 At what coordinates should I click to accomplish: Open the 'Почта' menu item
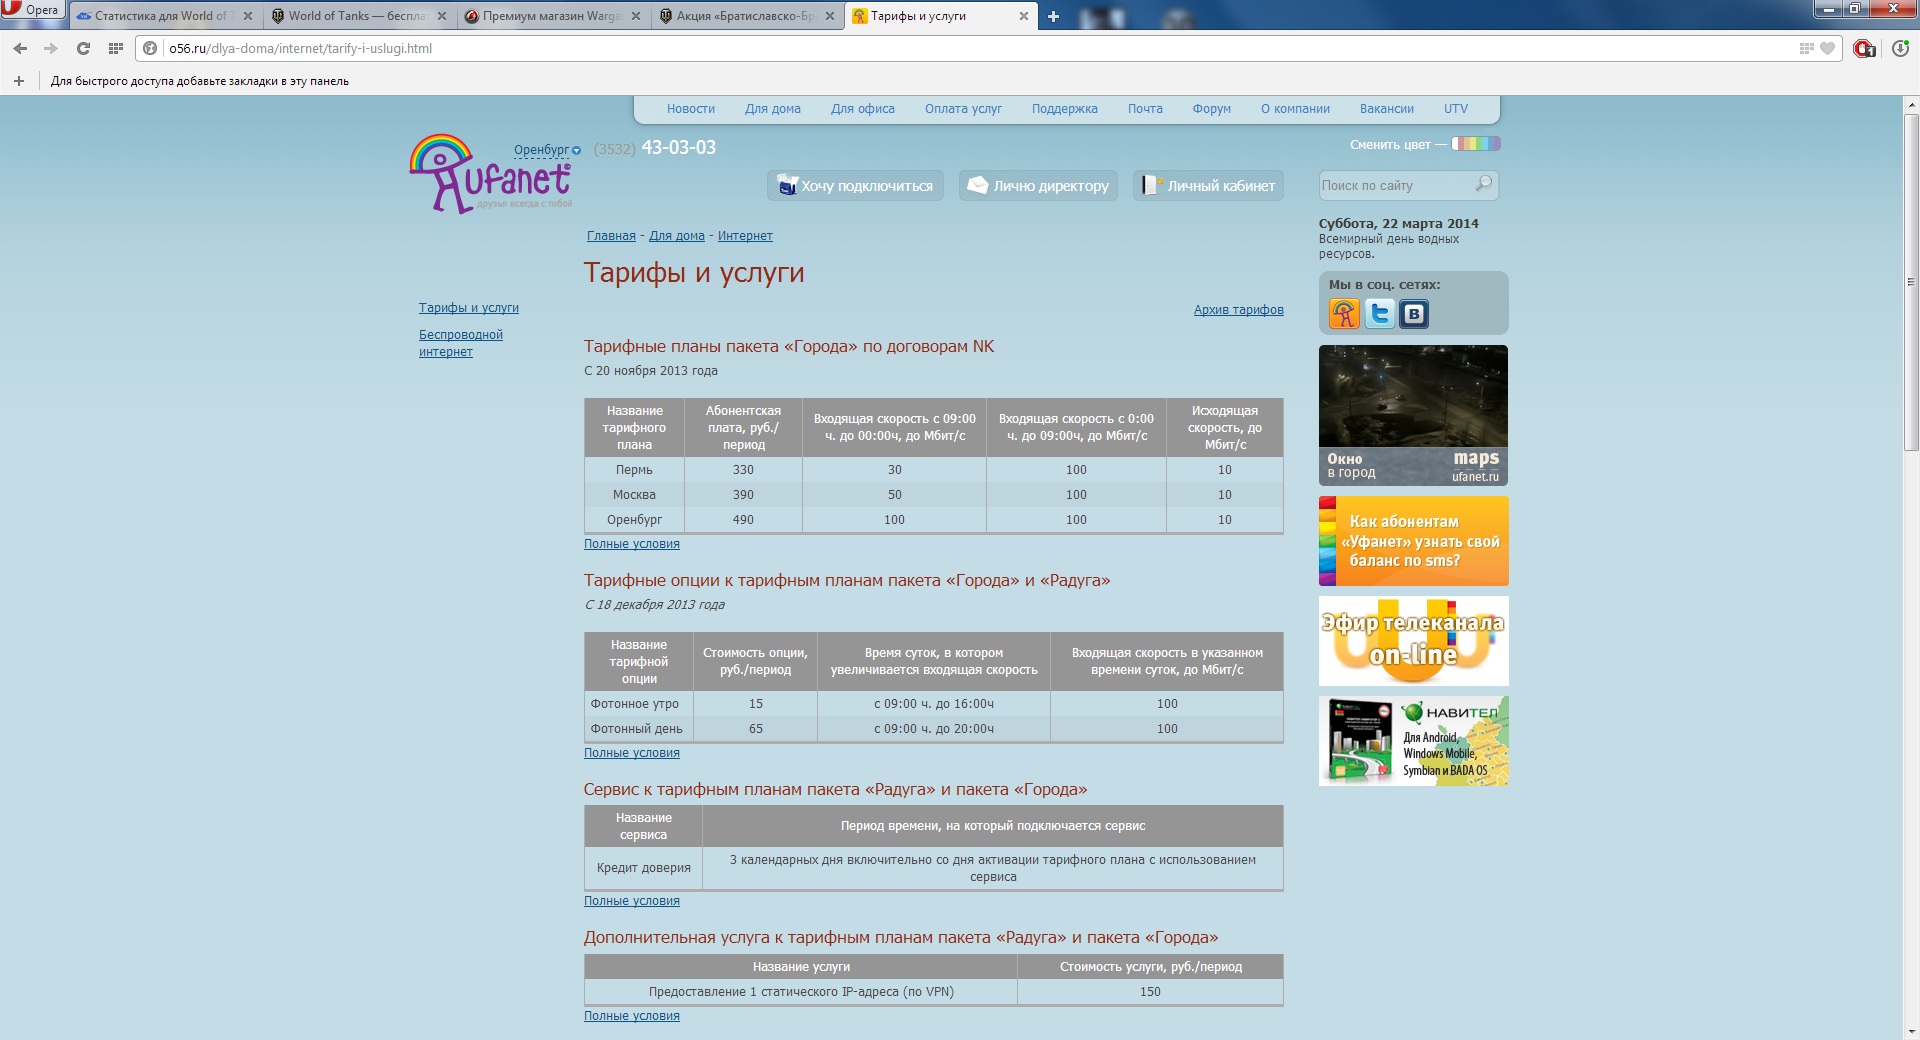tap(1145, 109)
